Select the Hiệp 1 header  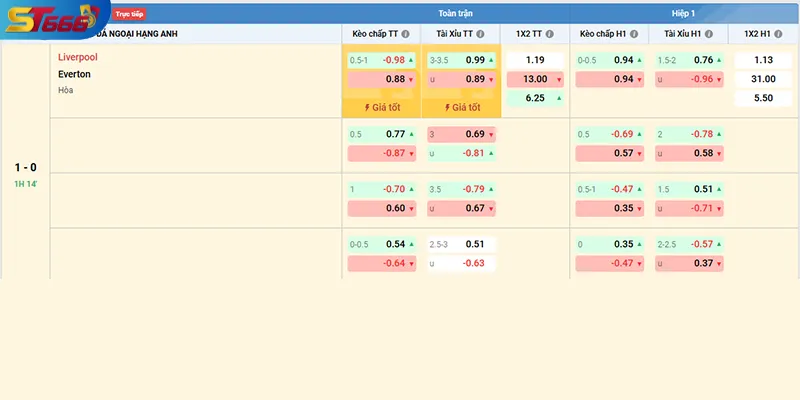(685, 13)
